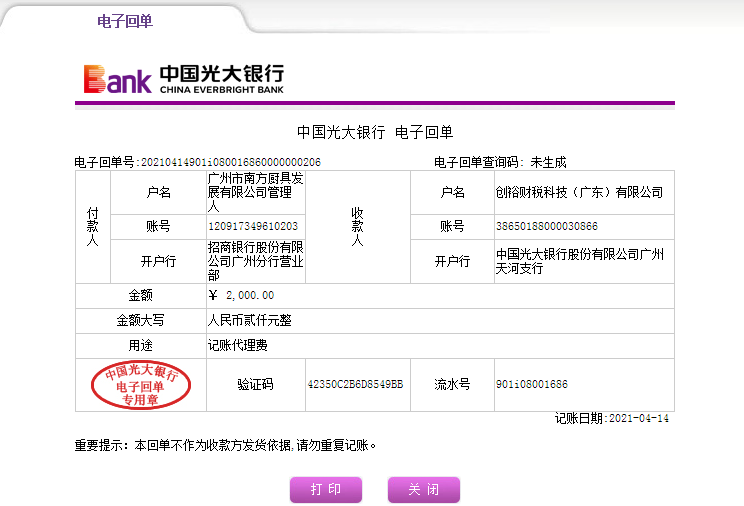Viewport: 744px width, 506px height.
Task: Select payee account 38650188000030866
Action: [x=547, y=226]
